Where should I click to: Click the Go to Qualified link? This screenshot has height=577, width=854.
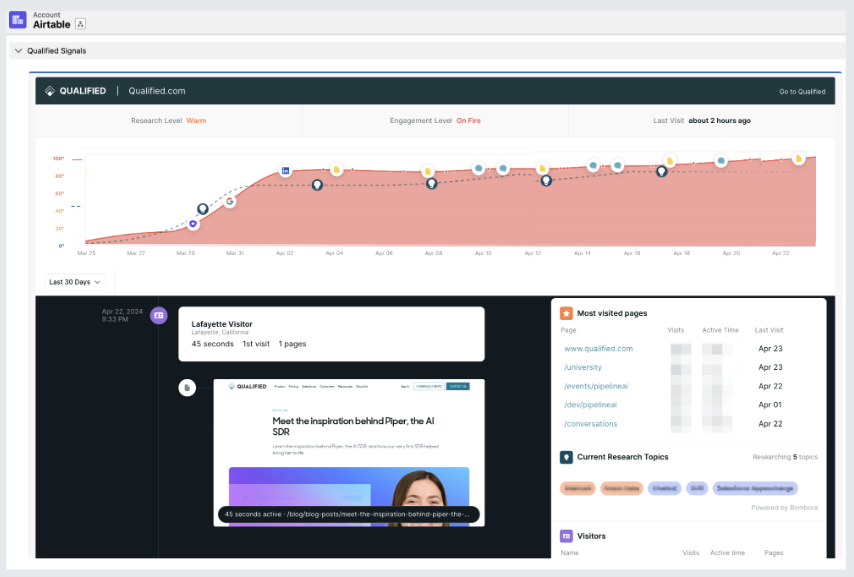(x=802, y=92)
